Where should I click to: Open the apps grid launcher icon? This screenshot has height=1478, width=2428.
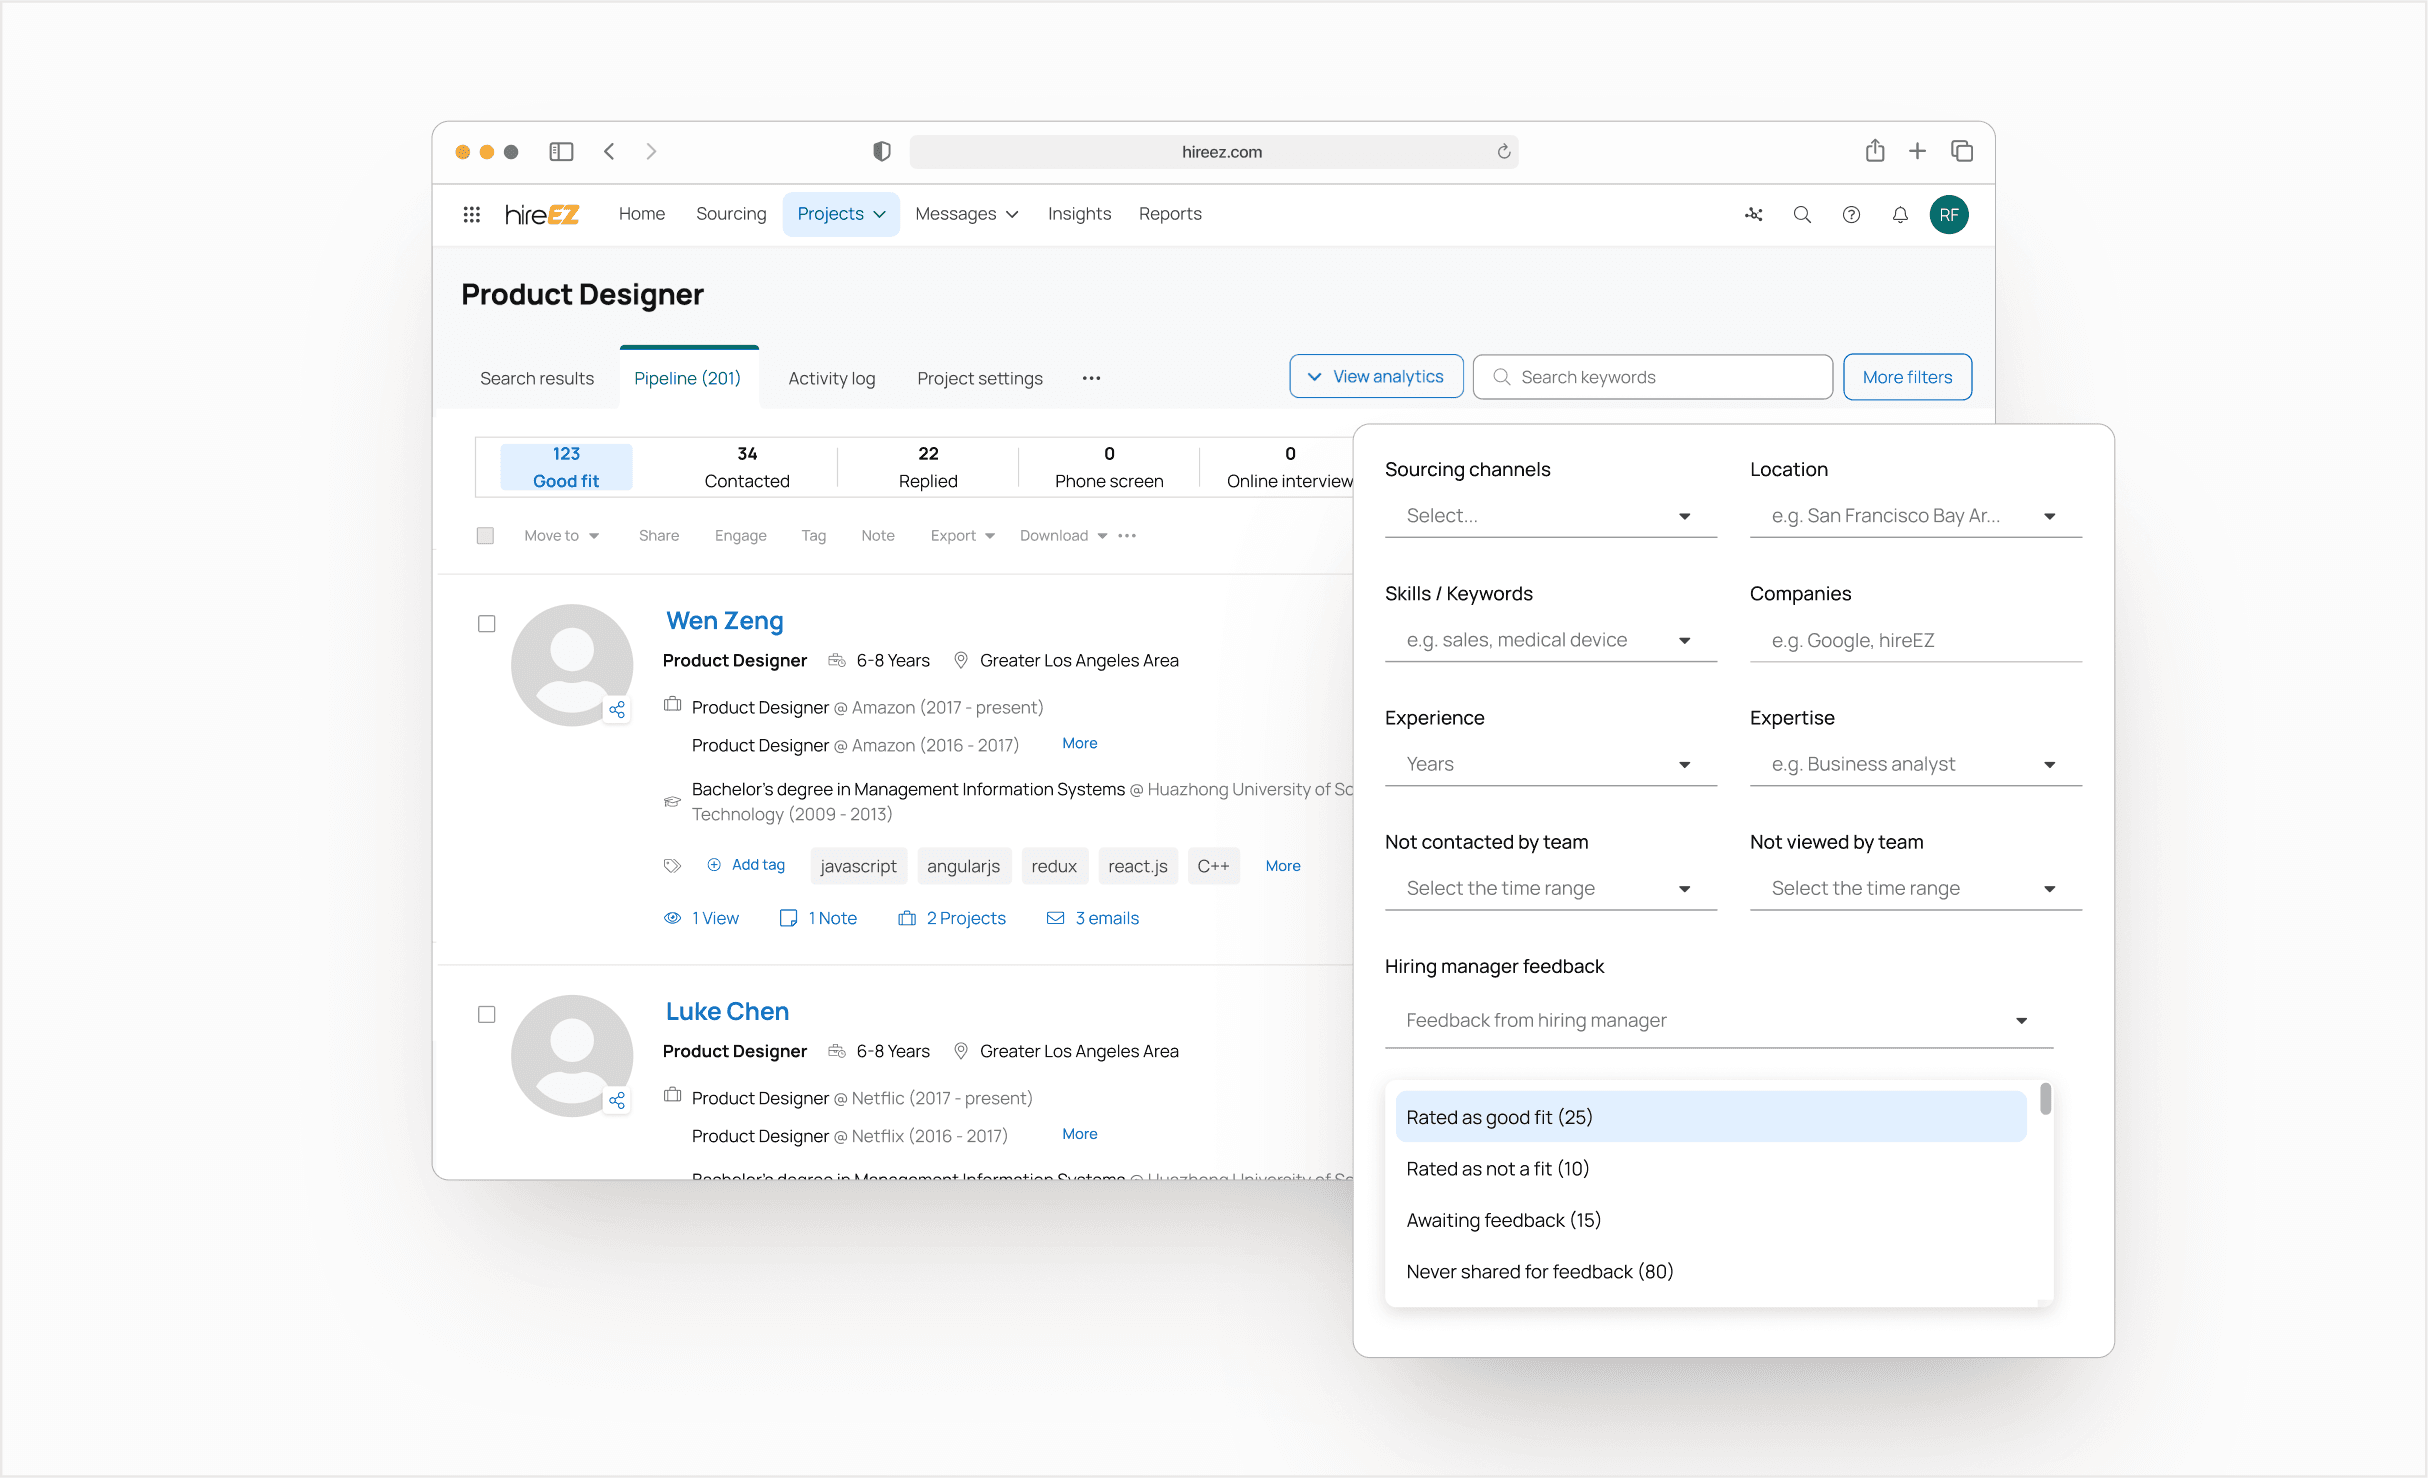click(x=472, y=214)
